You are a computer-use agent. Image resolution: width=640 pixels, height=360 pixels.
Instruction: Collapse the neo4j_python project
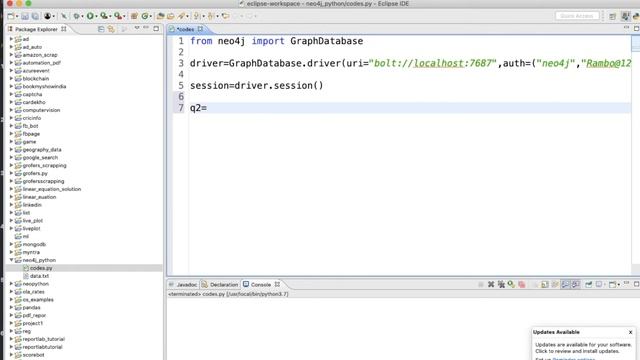point(11,260)
